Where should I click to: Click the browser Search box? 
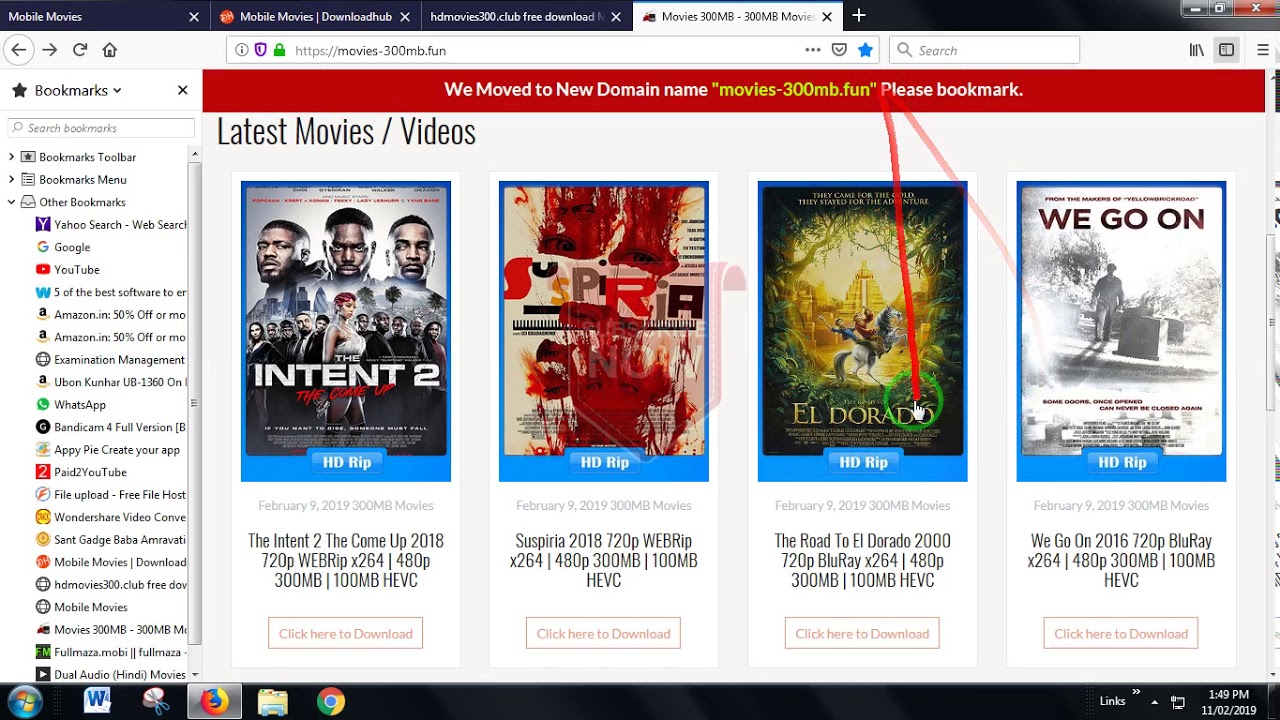[985, 50]
